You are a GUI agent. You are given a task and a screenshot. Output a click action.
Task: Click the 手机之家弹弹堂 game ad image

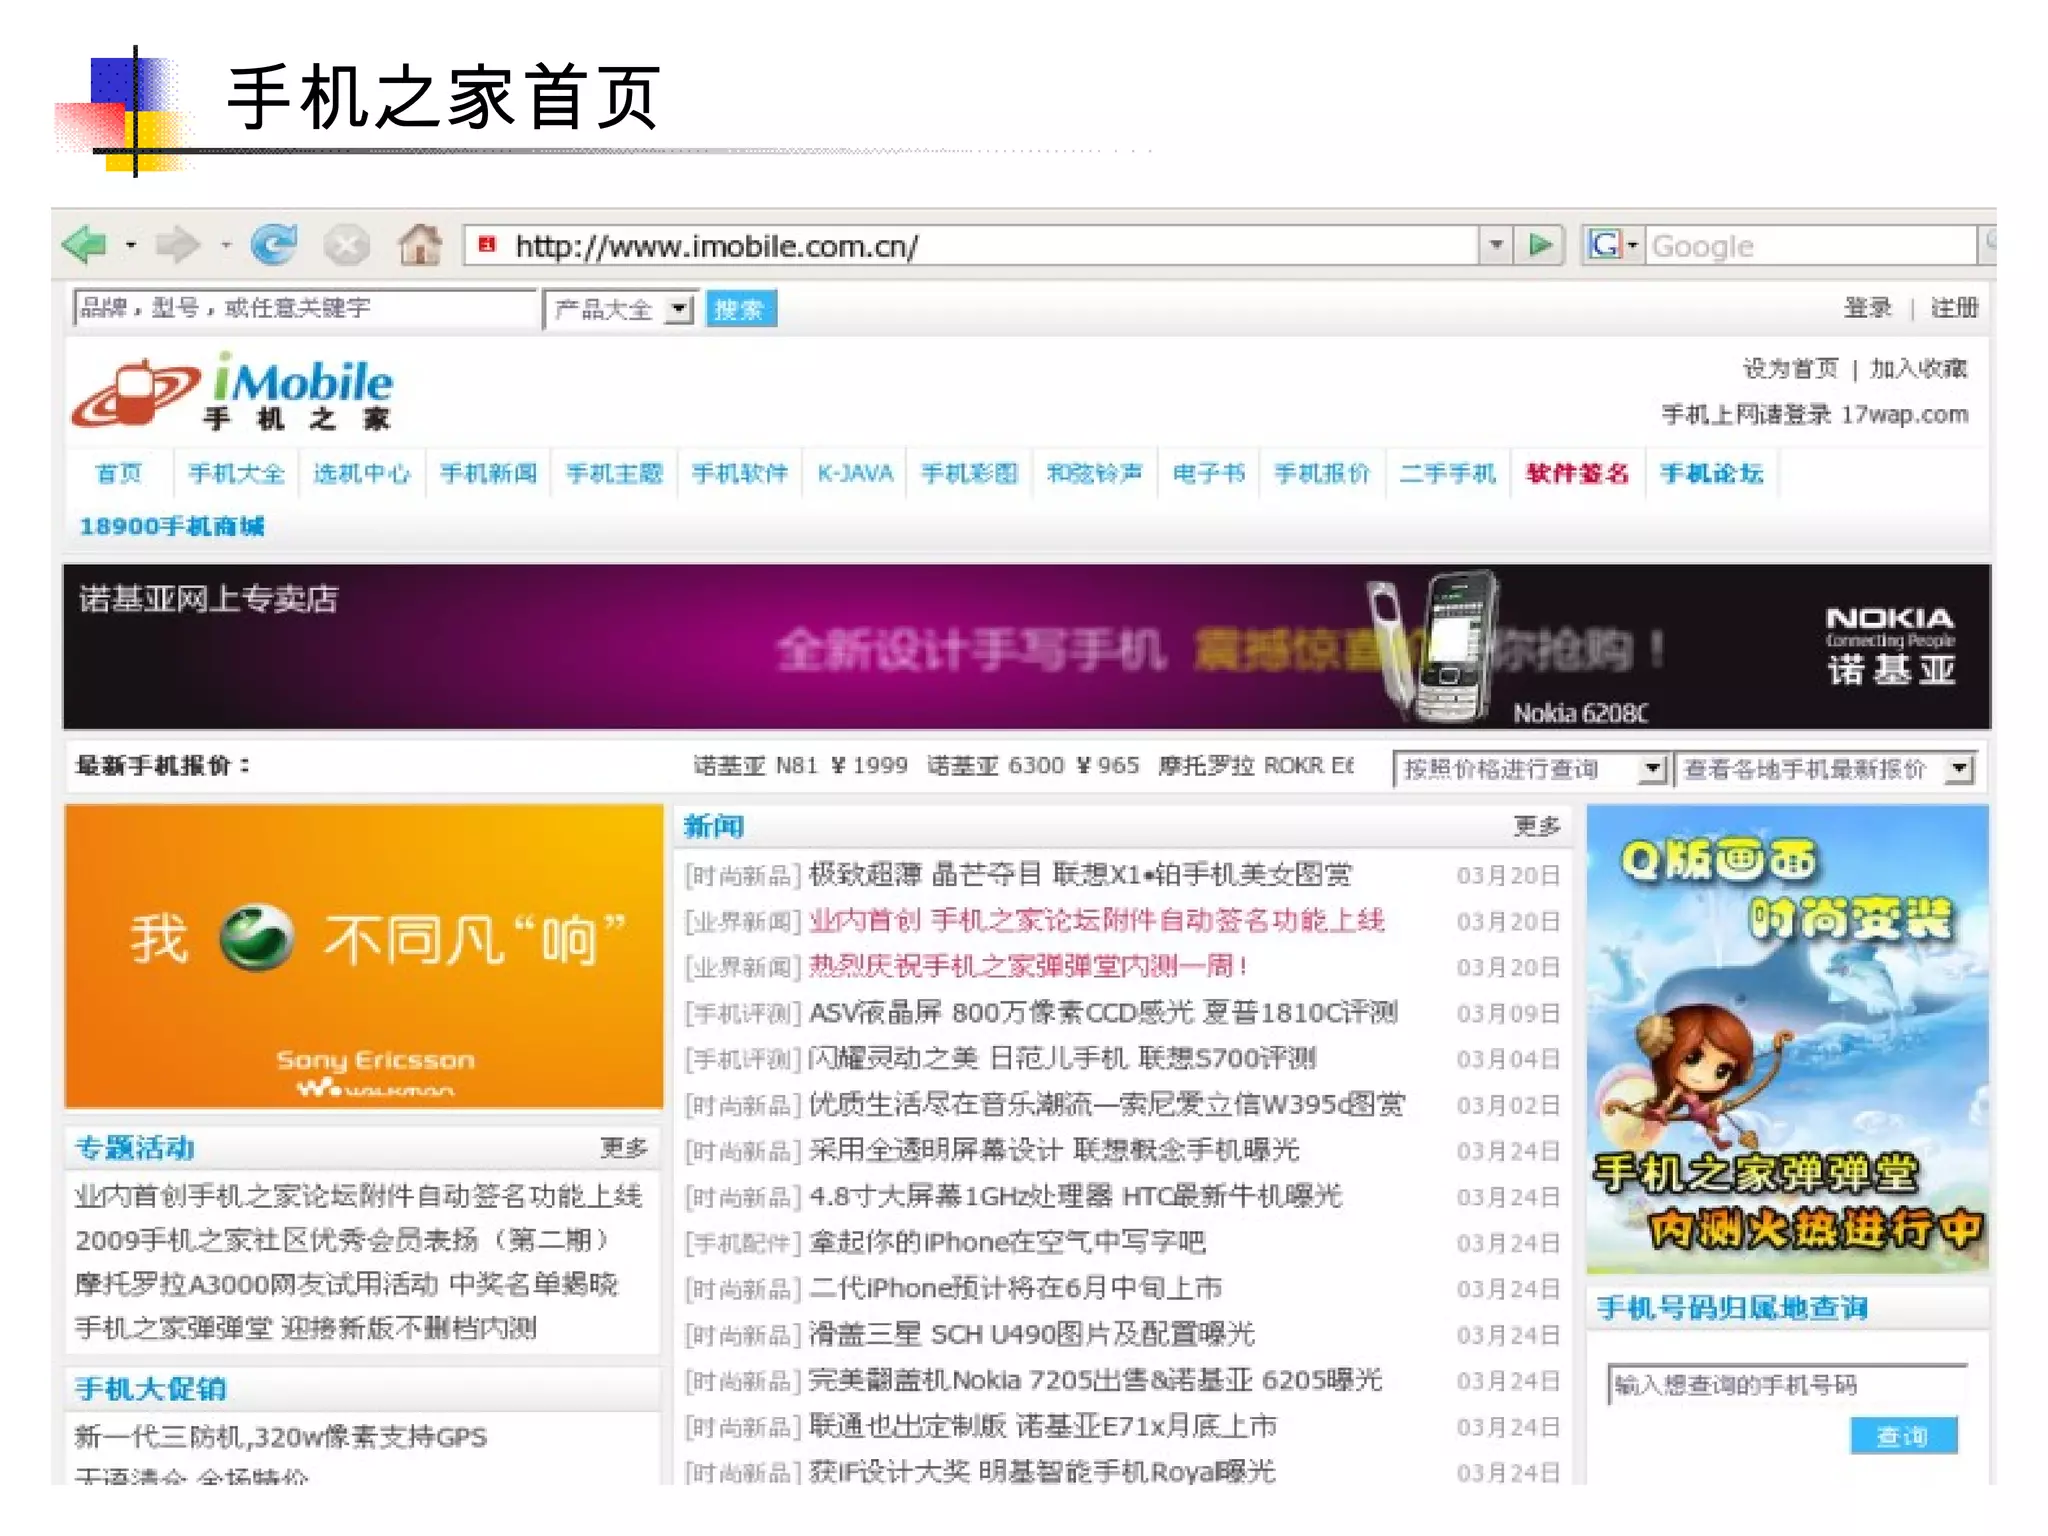1787,1039
